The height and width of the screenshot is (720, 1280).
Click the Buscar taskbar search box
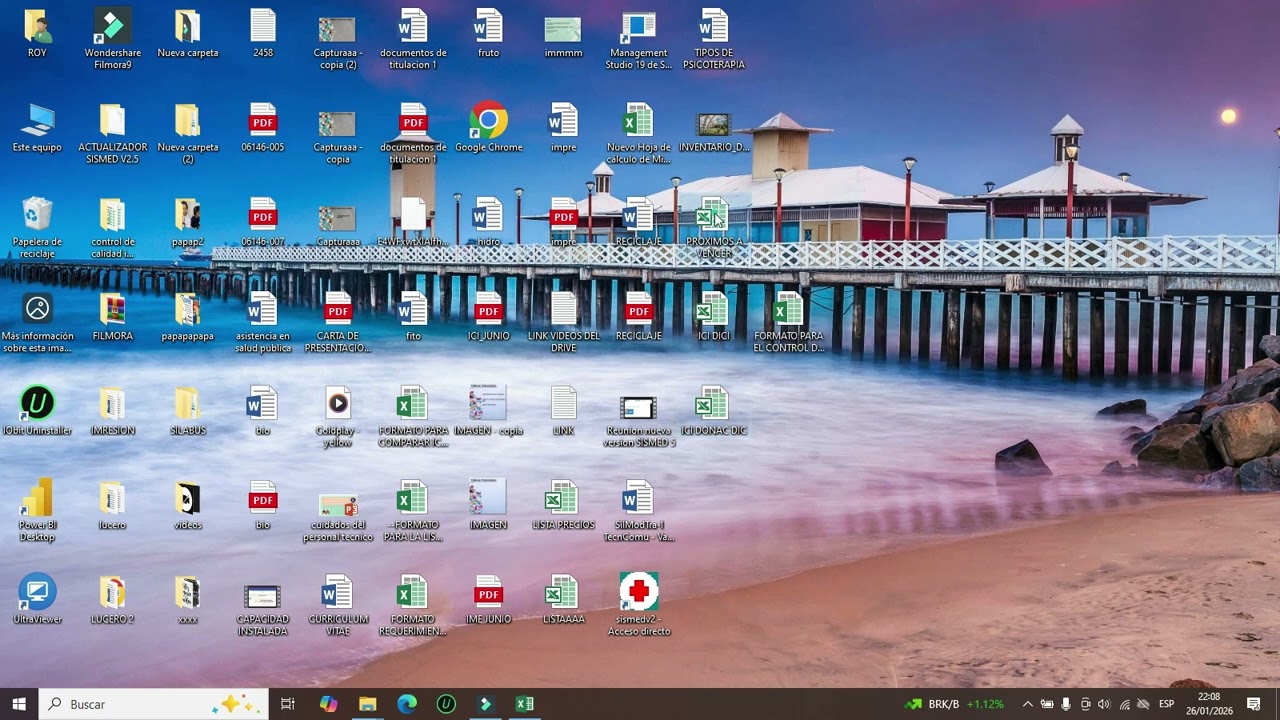tap(153, 704)
